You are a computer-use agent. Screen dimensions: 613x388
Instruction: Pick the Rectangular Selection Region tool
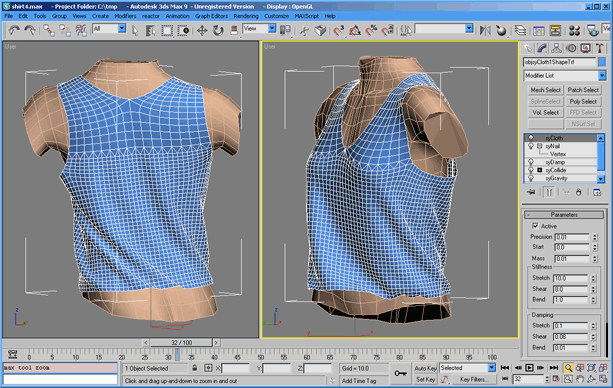[167, 30]
